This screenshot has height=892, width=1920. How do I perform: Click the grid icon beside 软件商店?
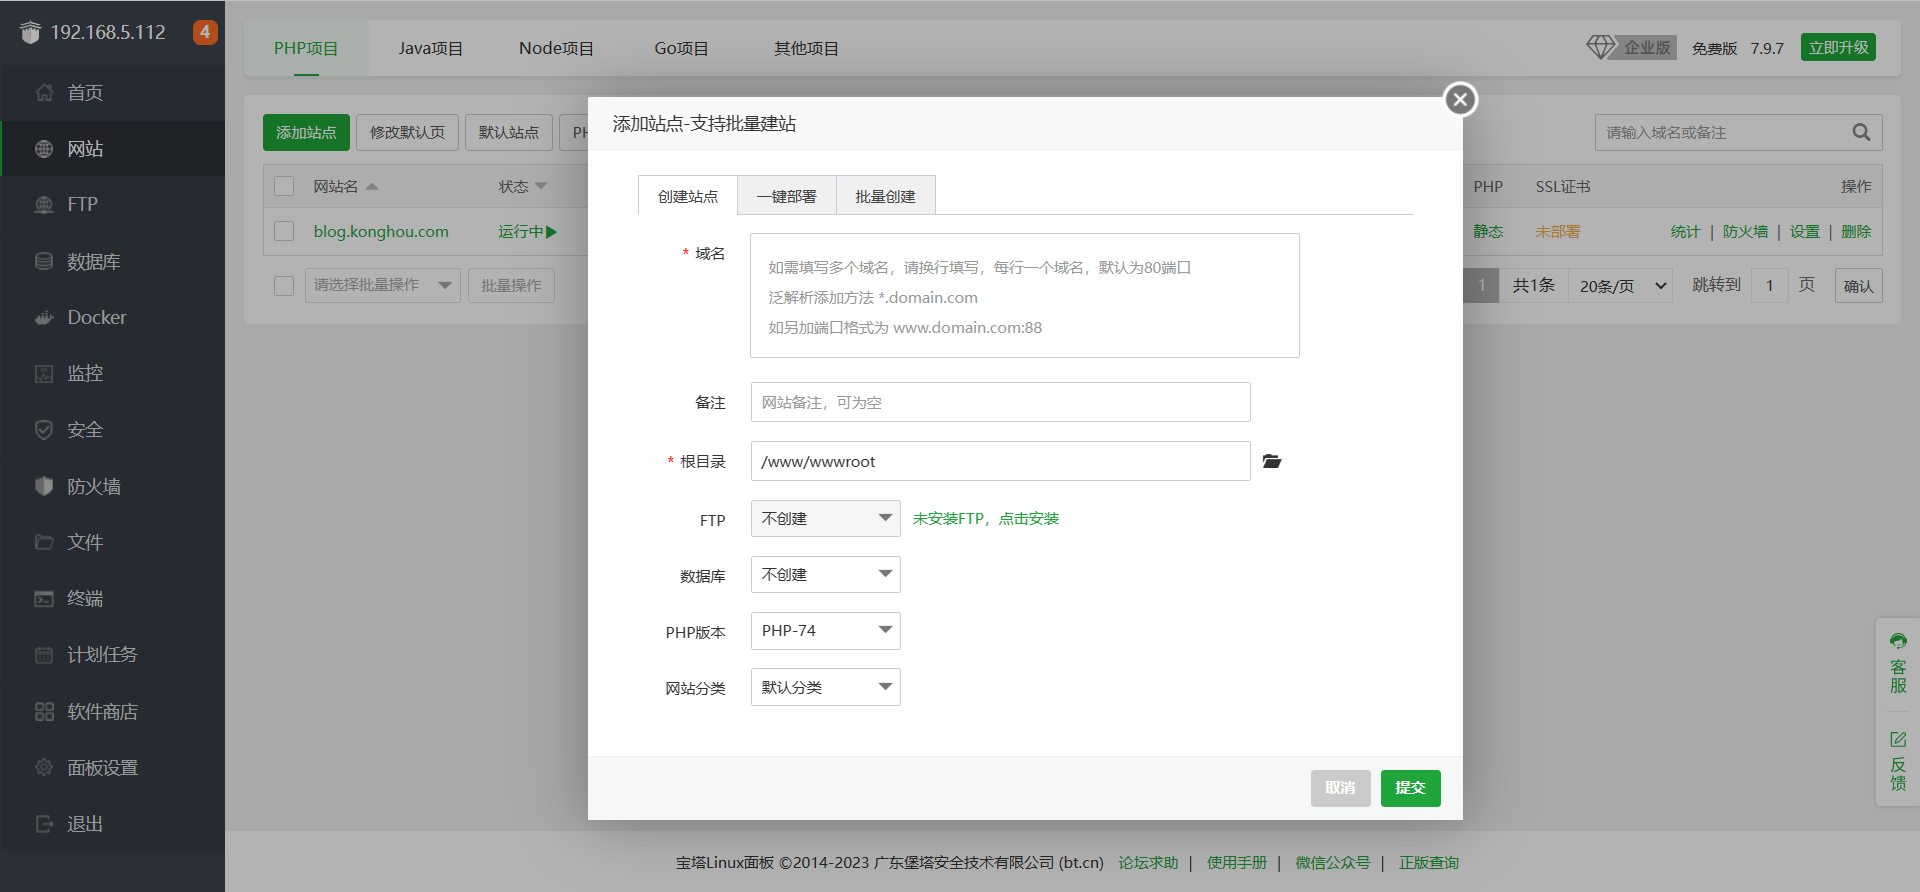coord(44,712)
